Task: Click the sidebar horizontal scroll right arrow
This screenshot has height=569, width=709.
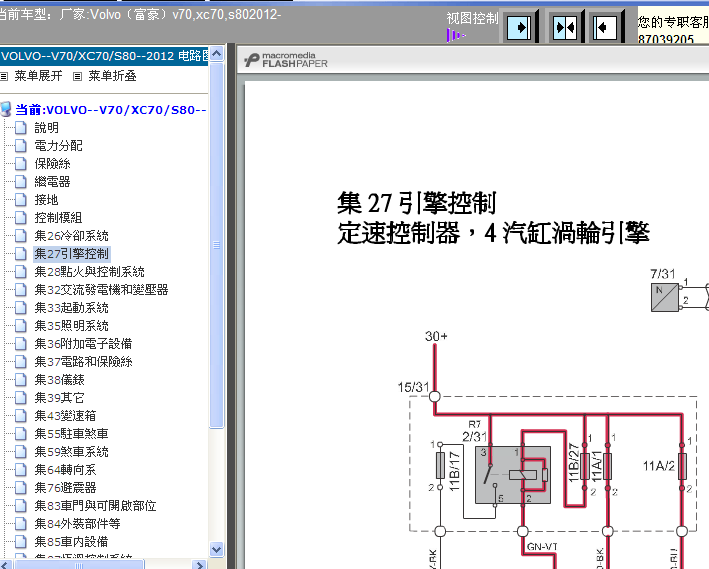Action: [x=199, y=564]
